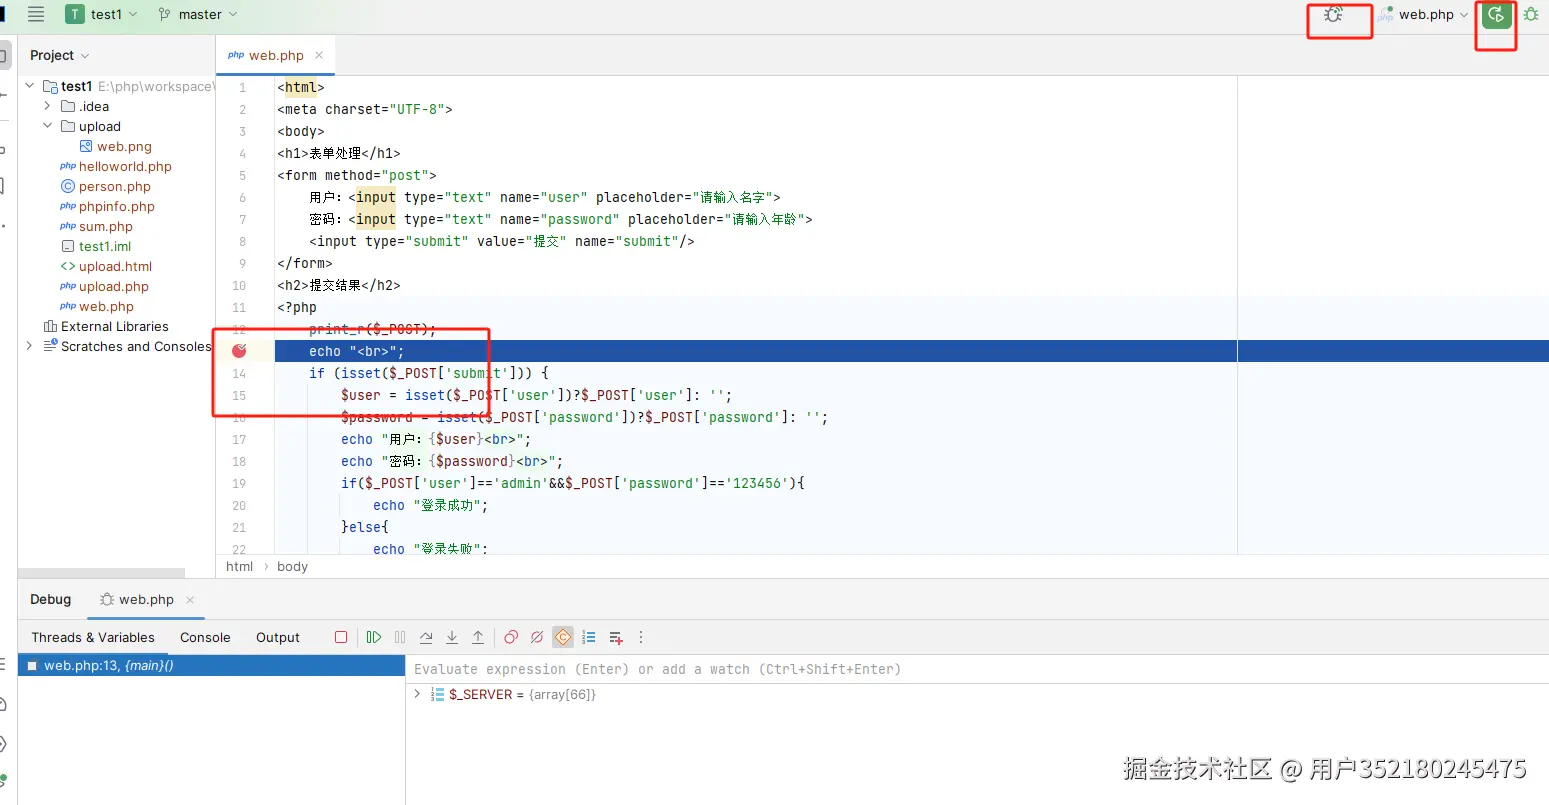Open the main hamburger menu
This screenshot has height=805, width=1549.
[36, 14]
